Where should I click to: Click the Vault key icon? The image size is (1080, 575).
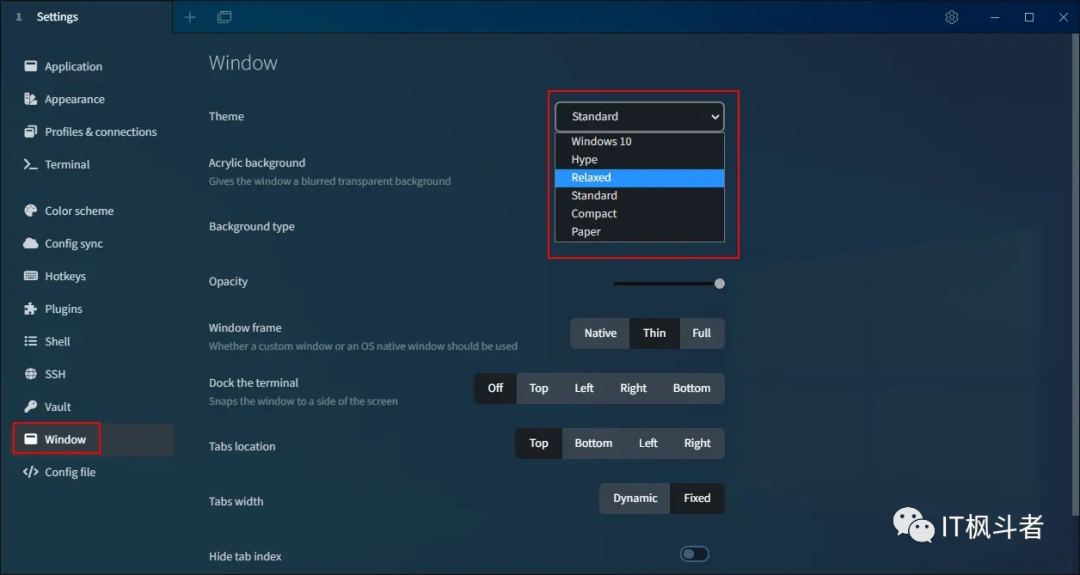click(30, 406)
